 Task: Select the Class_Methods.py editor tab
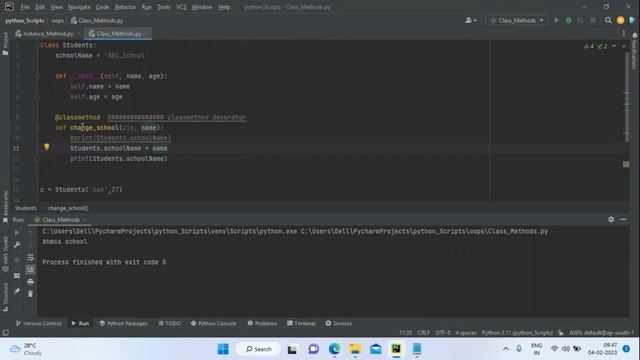118,33
